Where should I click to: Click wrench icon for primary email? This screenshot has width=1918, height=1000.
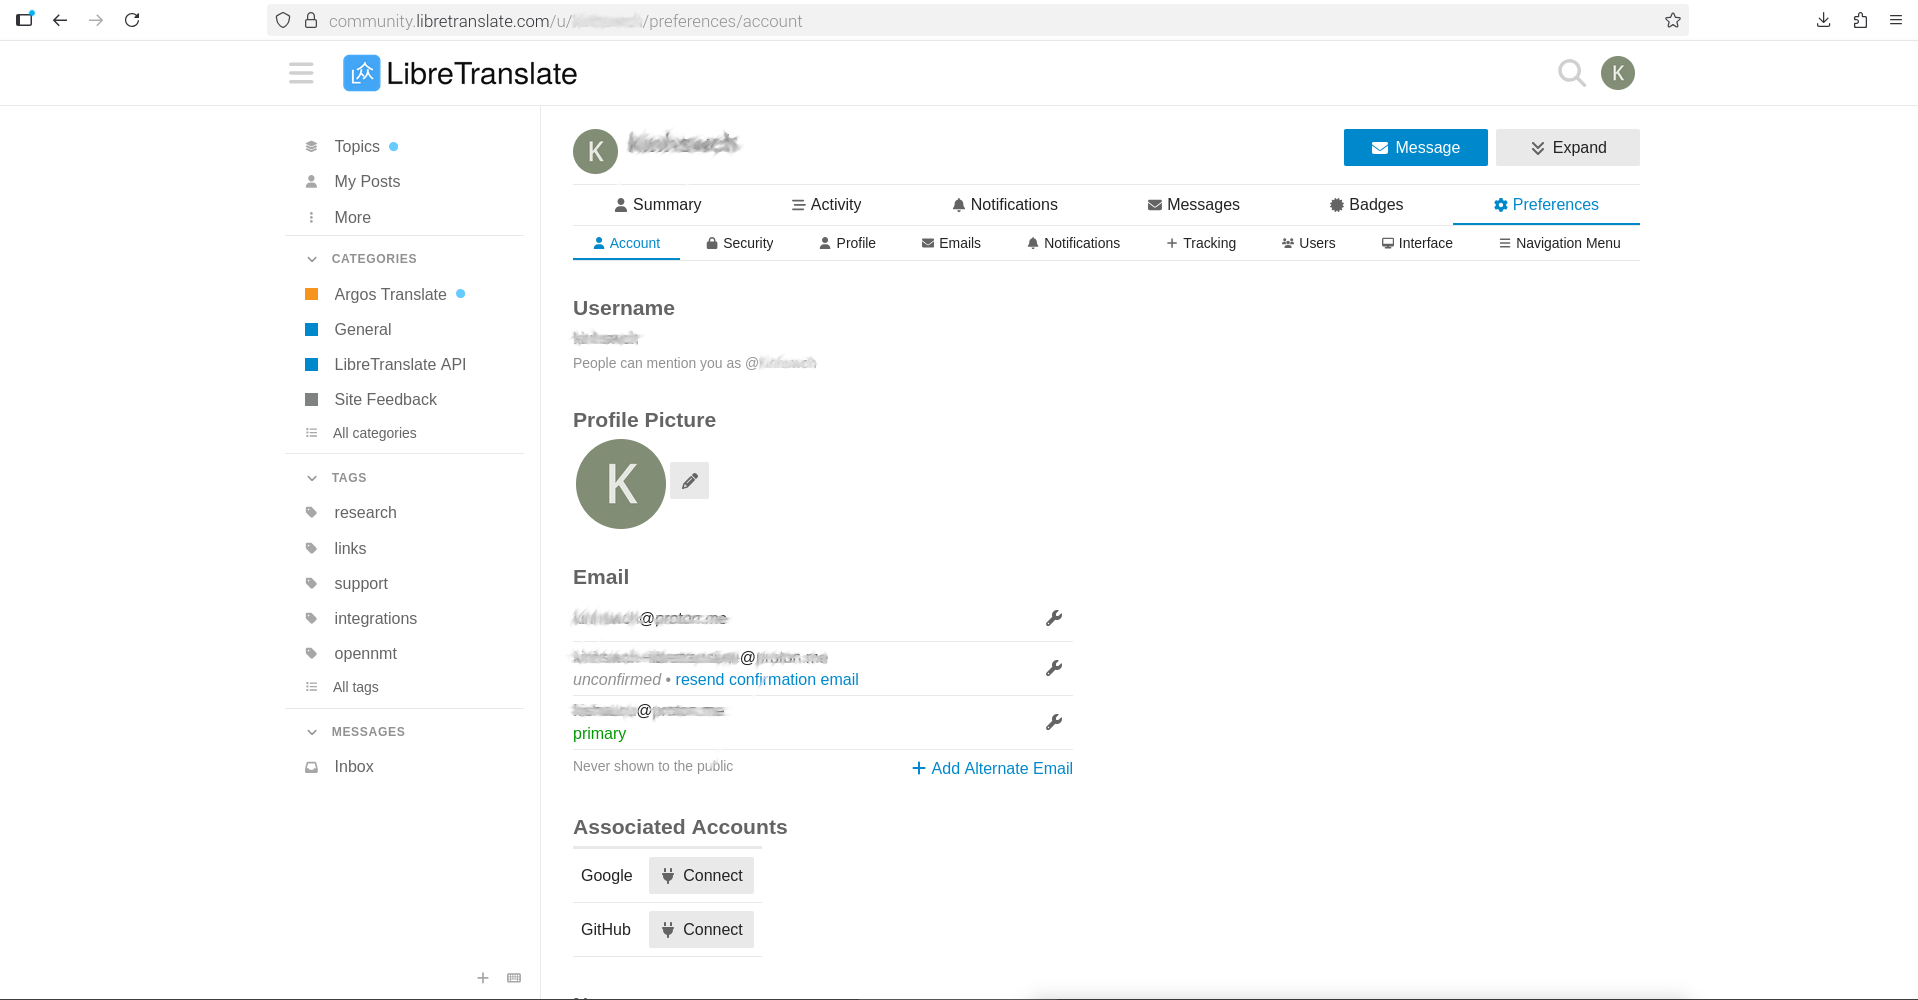pyautogui.click(x=1053, y=722)
